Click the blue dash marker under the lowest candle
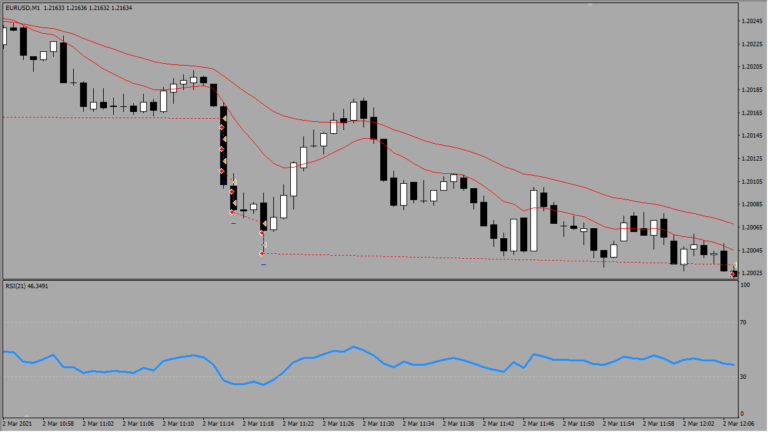 click(263, 265)
